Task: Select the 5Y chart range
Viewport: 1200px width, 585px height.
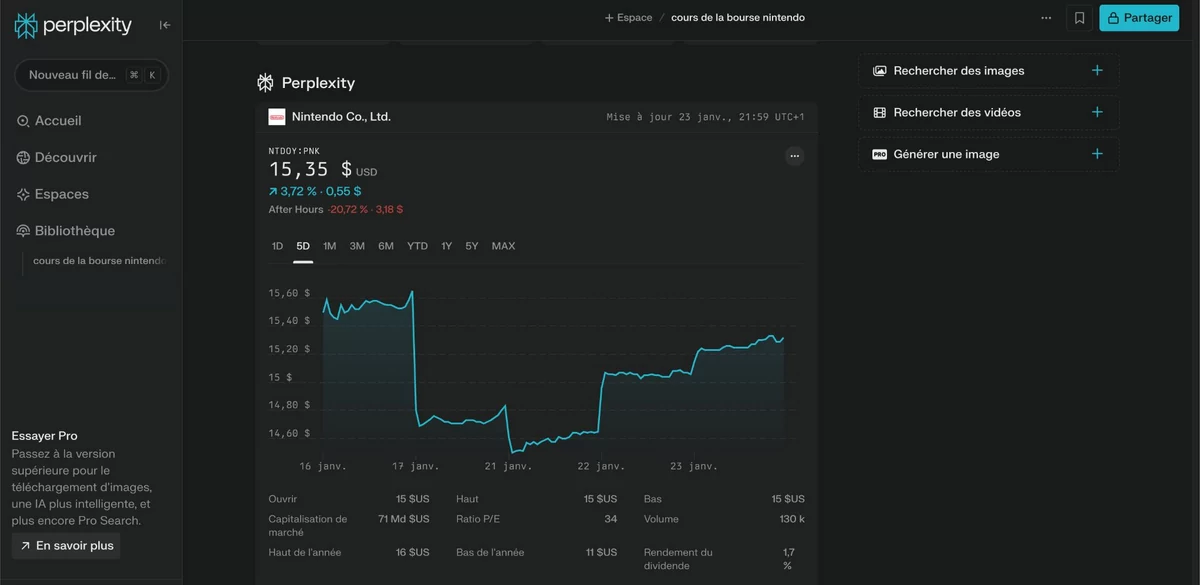Action: point(472,246)
